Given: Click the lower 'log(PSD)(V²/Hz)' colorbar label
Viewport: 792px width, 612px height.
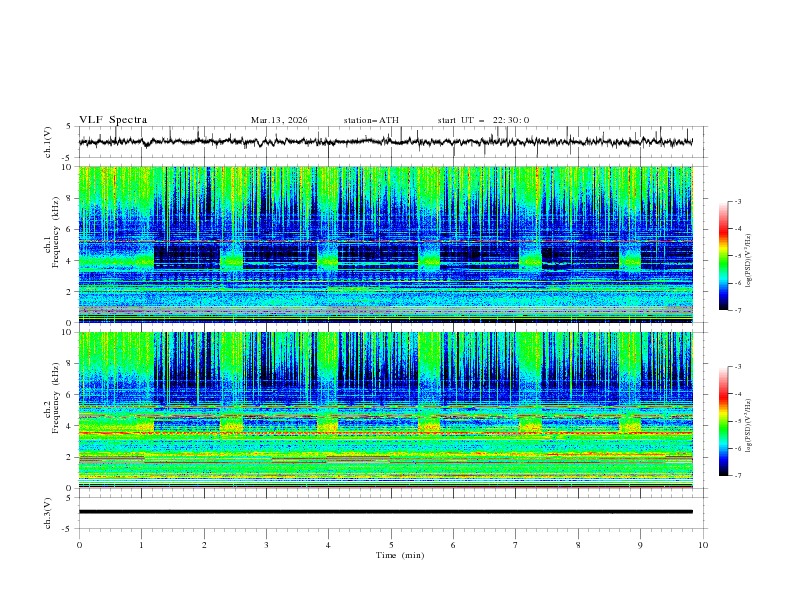Looking at the screenshot, I should [749, 426].
